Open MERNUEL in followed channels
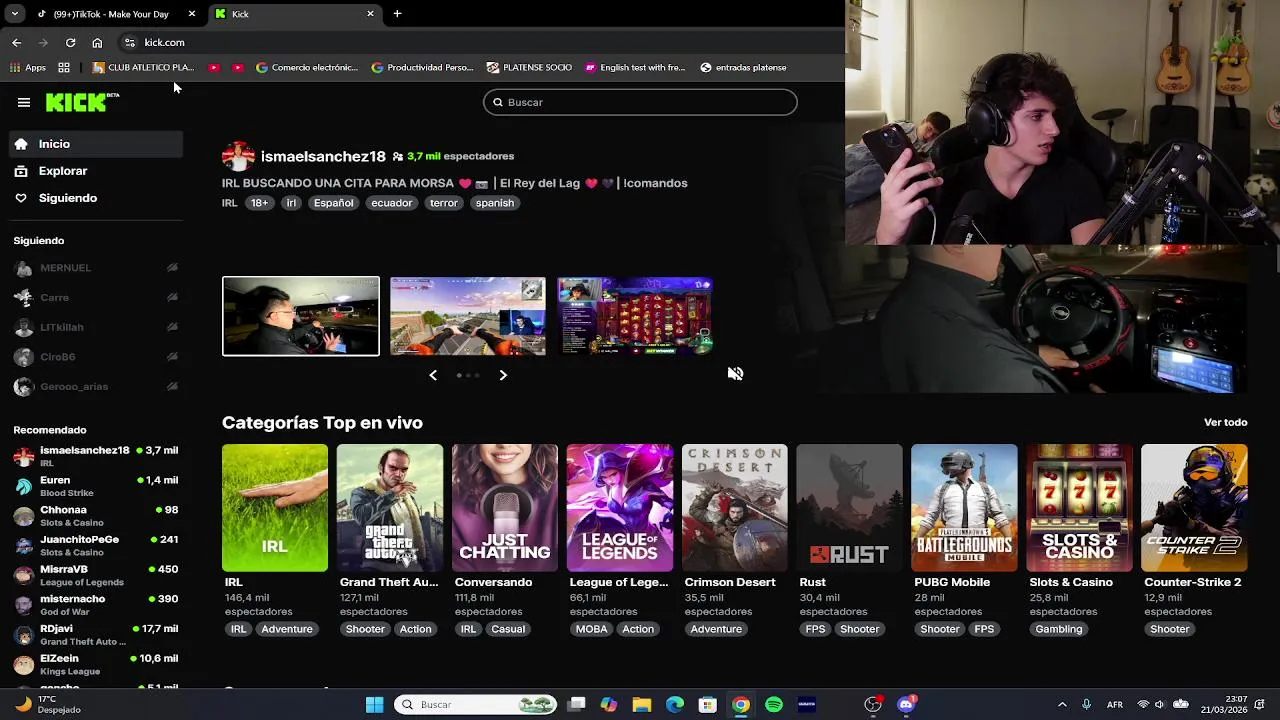The image size is (1280, 720). coord(97,268)
